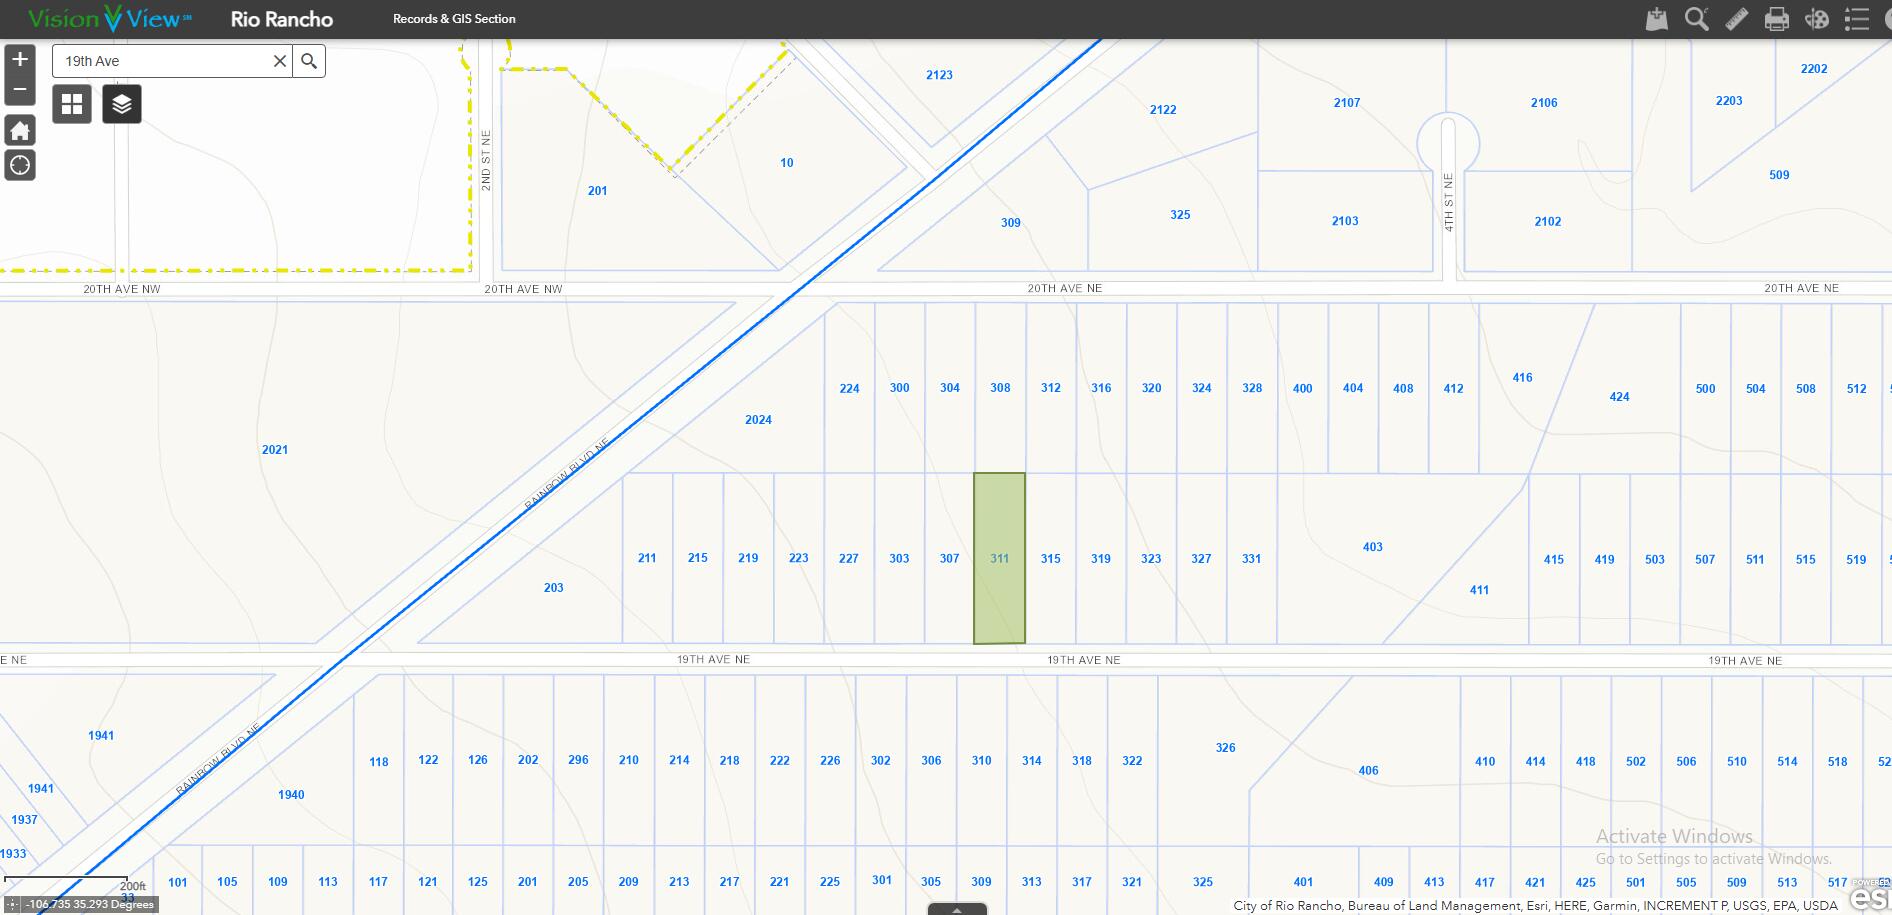Zoom out with the minus button
Image resolution: width=1892 pixels, height=915 pixels.
(20, 90)
